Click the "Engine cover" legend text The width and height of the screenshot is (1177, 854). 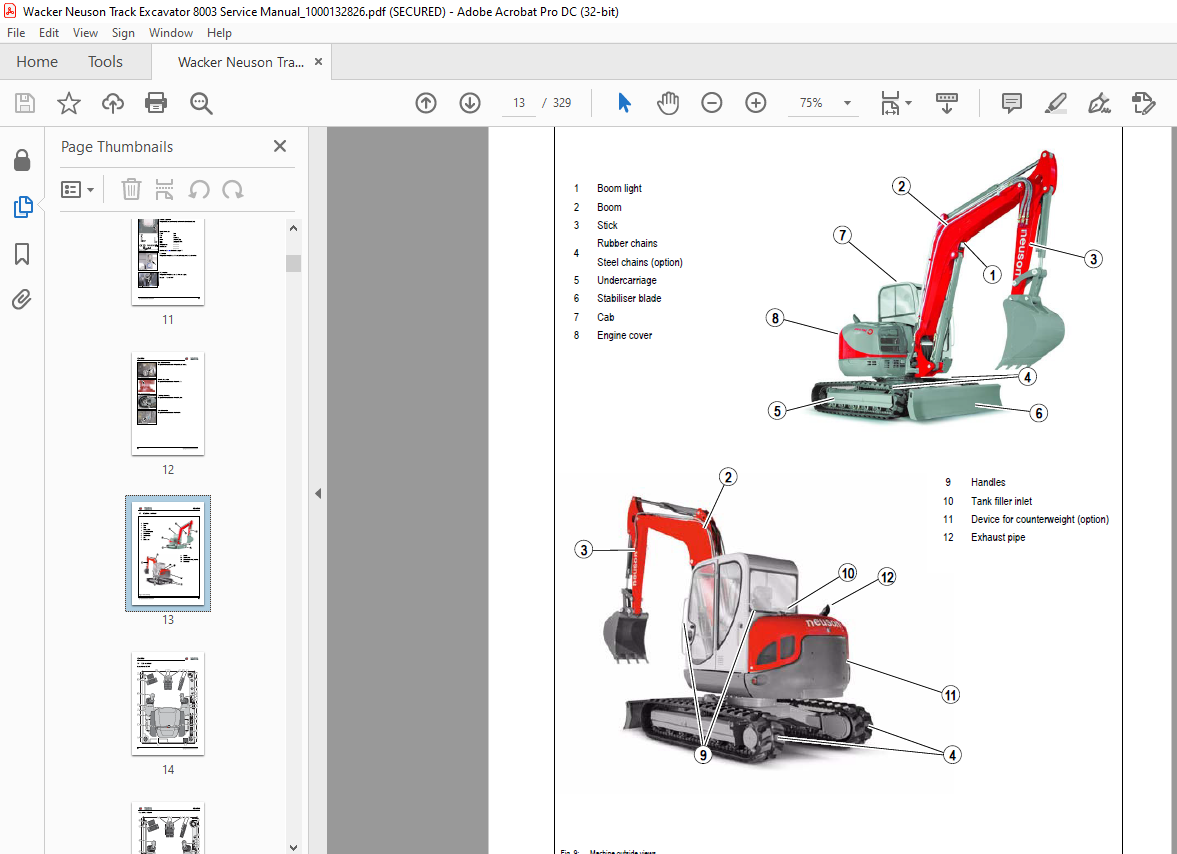[625, 335]
